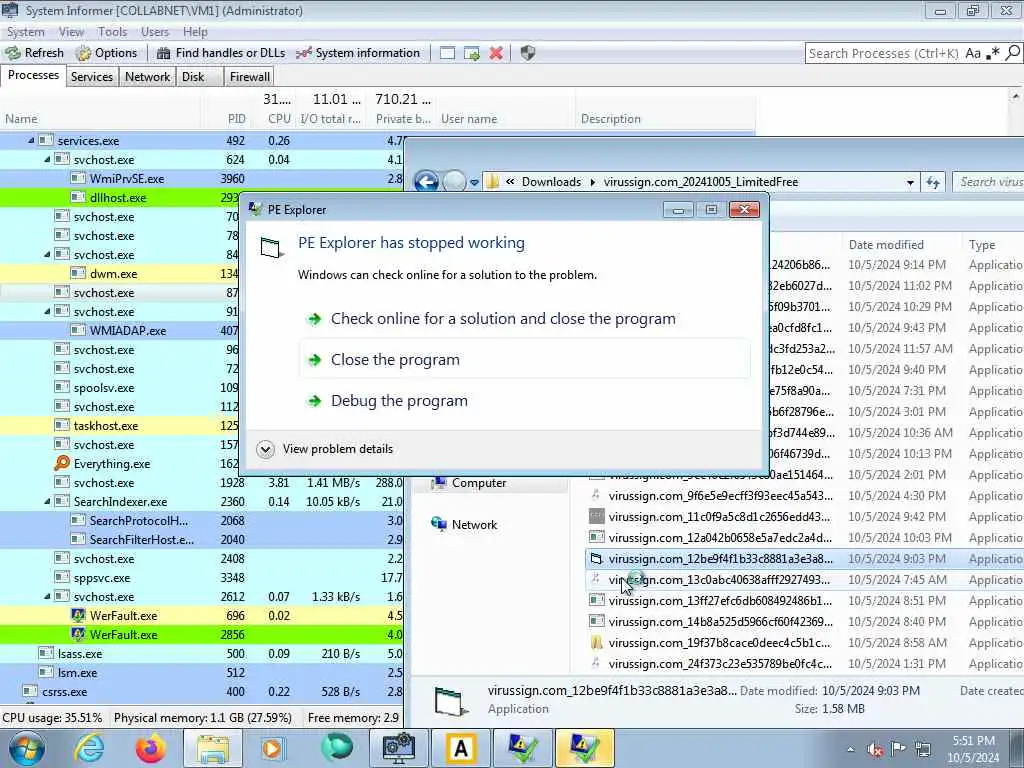The image size is (1024, 768).
Task: Select WerFault.exe PID 696 row
Action: 202,616
